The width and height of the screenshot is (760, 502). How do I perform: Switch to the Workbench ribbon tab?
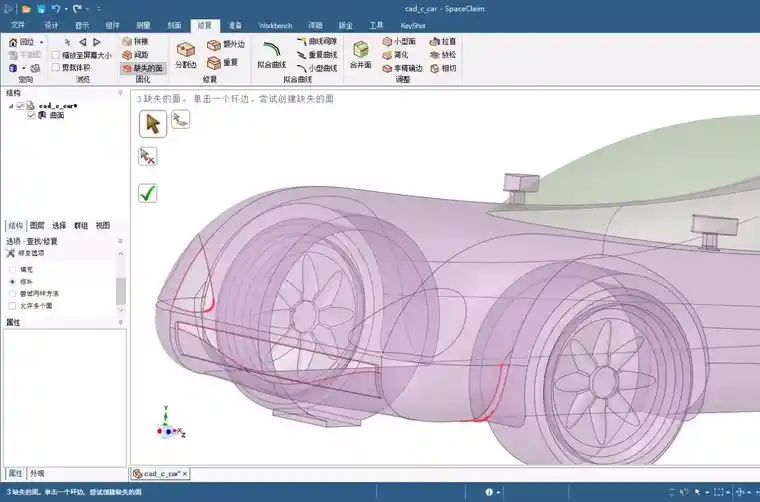tap(275, 25)
